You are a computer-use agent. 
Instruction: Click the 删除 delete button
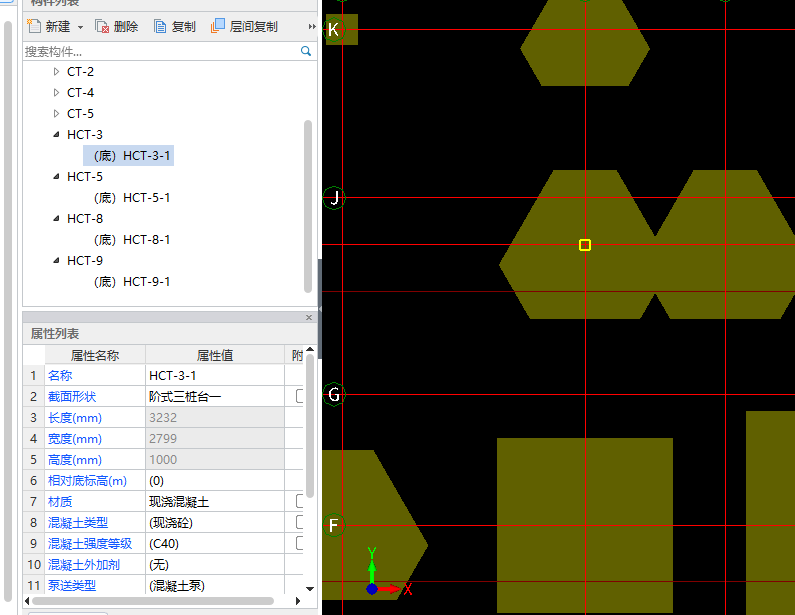[x=117, y=26]
